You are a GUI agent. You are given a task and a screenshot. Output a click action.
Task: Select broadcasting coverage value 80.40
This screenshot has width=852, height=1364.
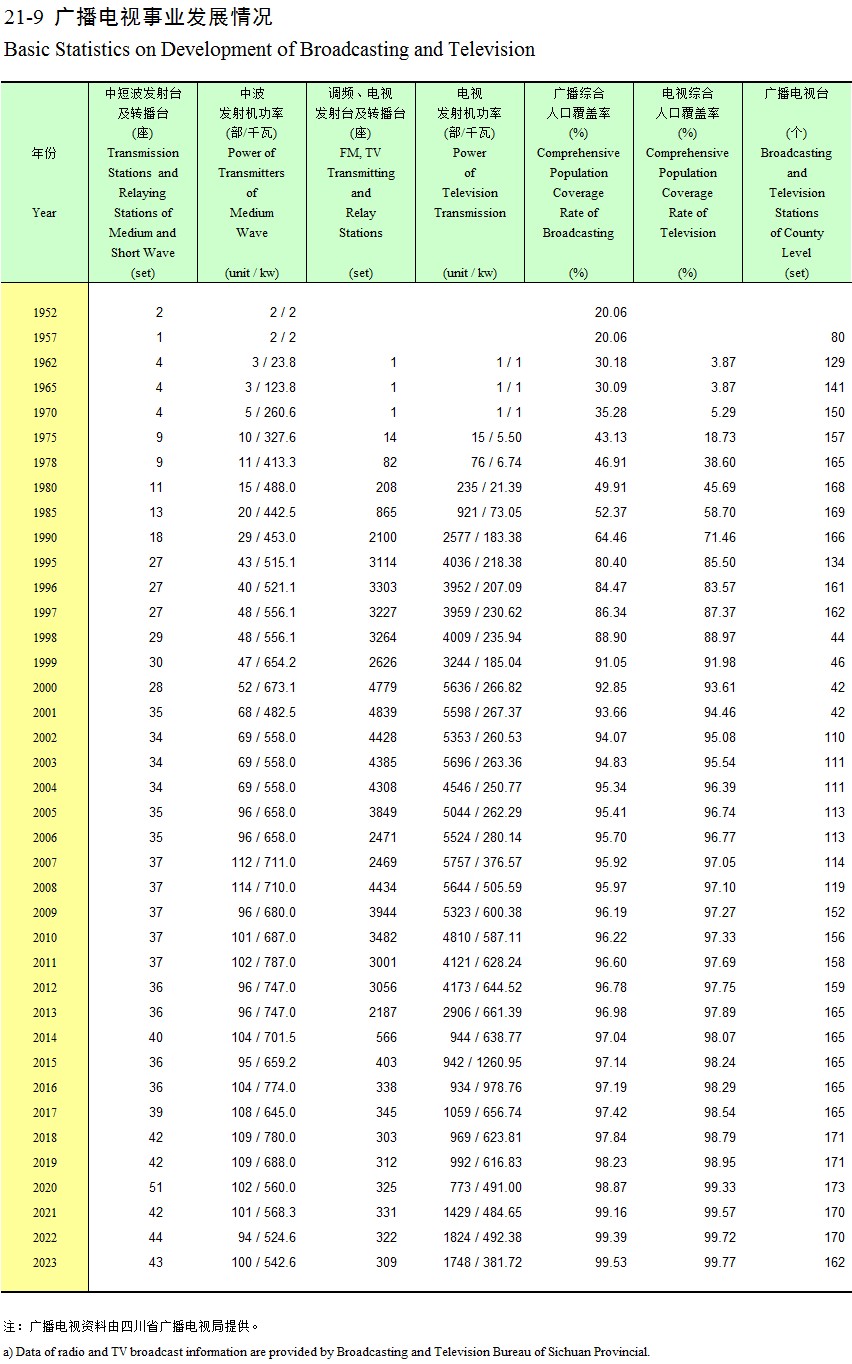pyautogui.click(x=610, y=563)
